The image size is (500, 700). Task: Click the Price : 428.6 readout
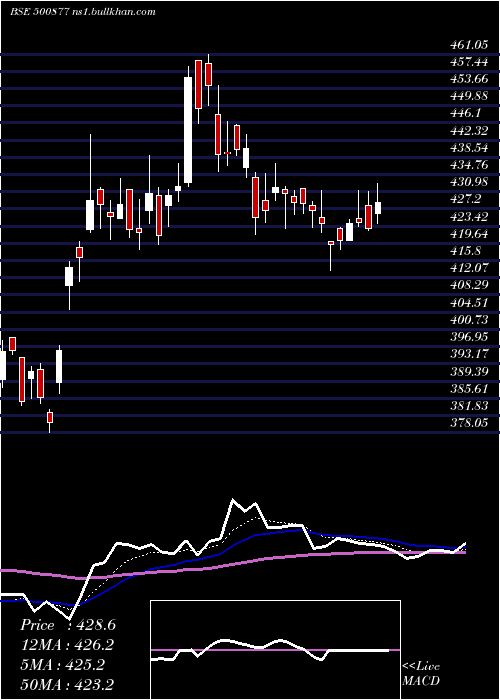[68, 625]
